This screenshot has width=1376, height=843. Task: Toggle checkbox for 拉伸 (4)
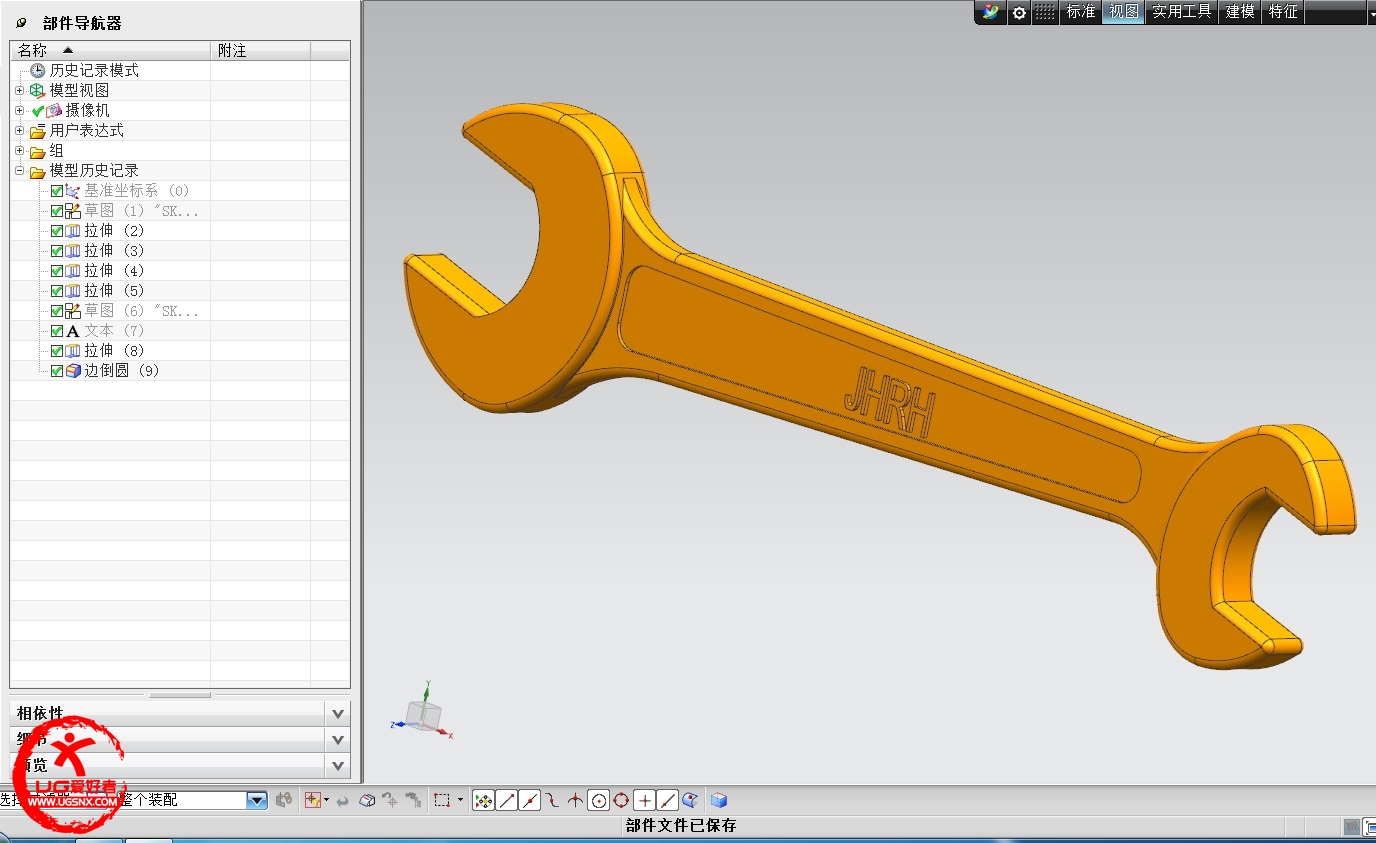tap(57, 271)
